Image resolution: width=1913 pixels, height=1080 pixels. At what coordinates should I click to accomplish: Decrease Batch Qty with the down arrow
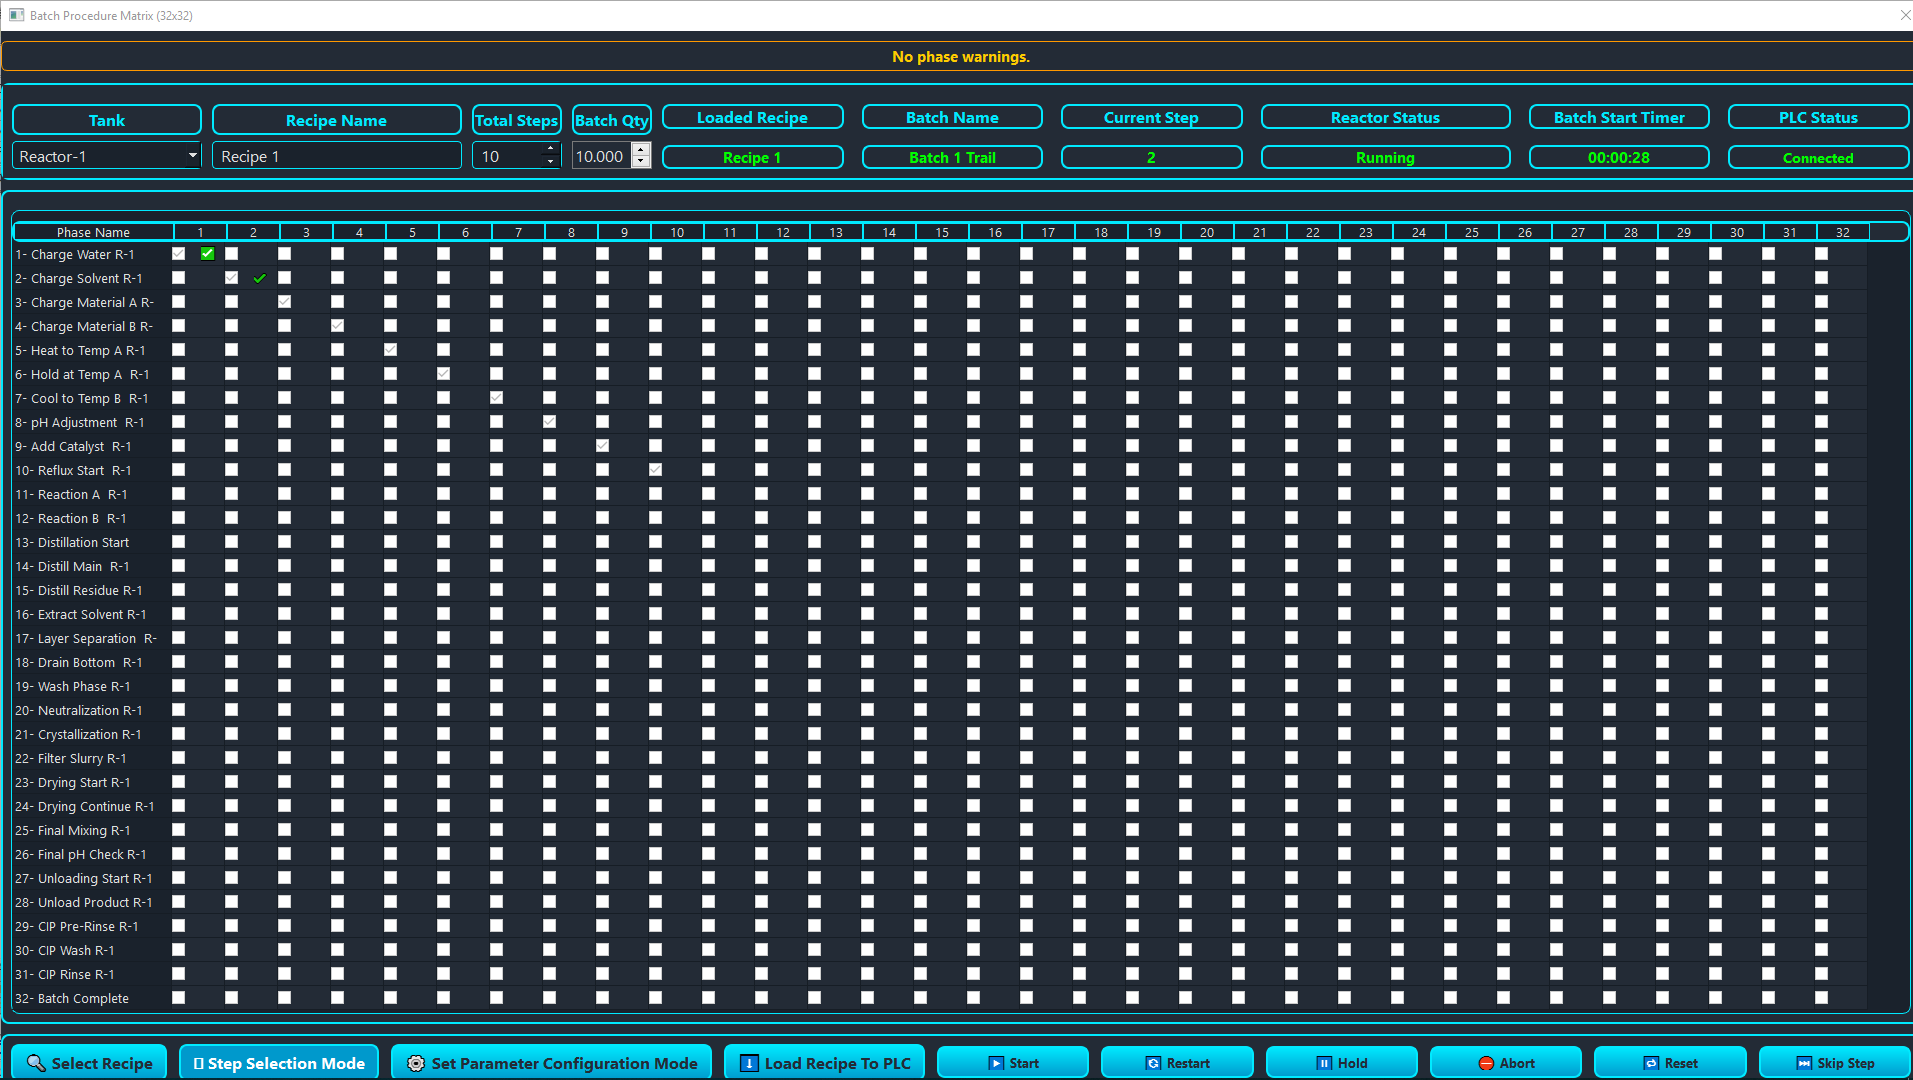click(641, 162)
